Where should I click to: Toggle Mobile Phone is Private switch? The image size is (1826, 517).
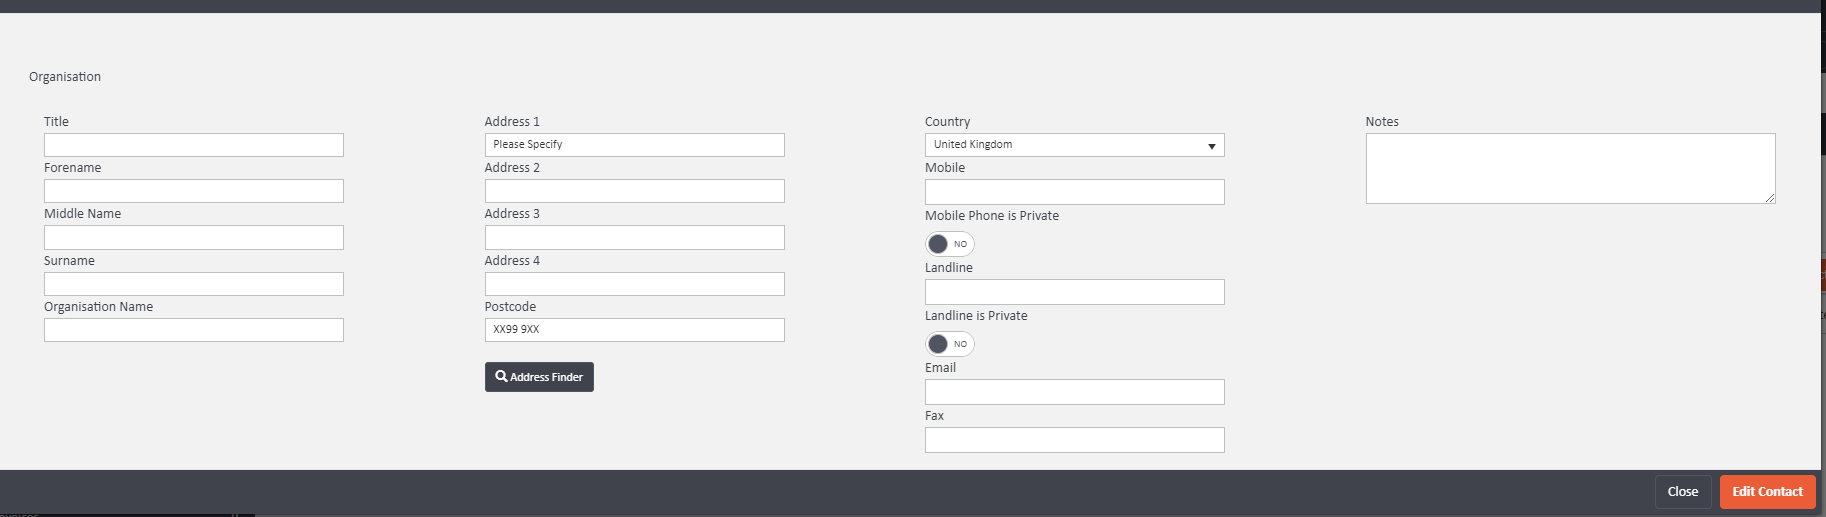949,244
